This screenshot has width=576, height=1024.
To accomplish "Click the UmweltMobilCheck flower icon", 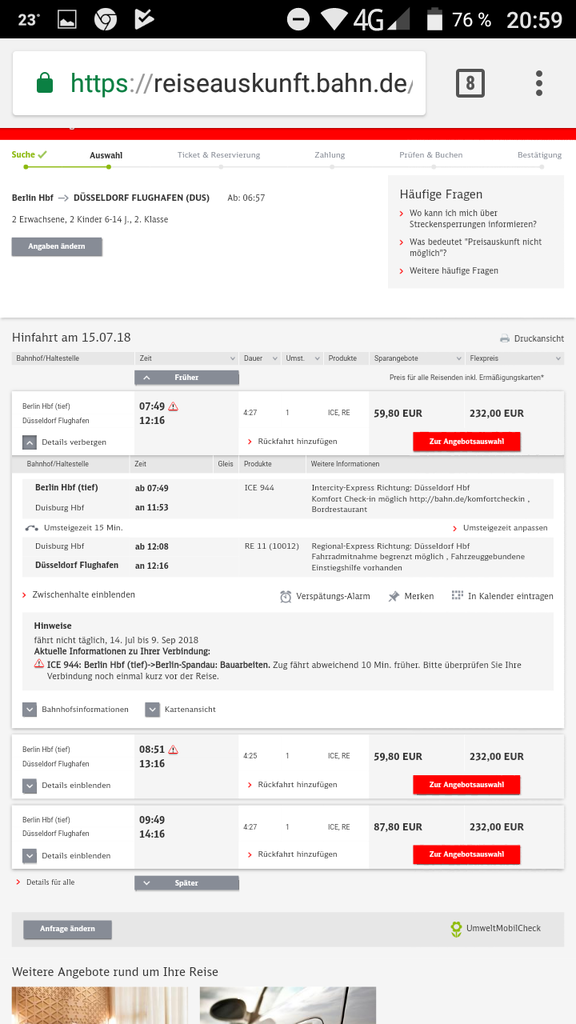I will 456,929.
